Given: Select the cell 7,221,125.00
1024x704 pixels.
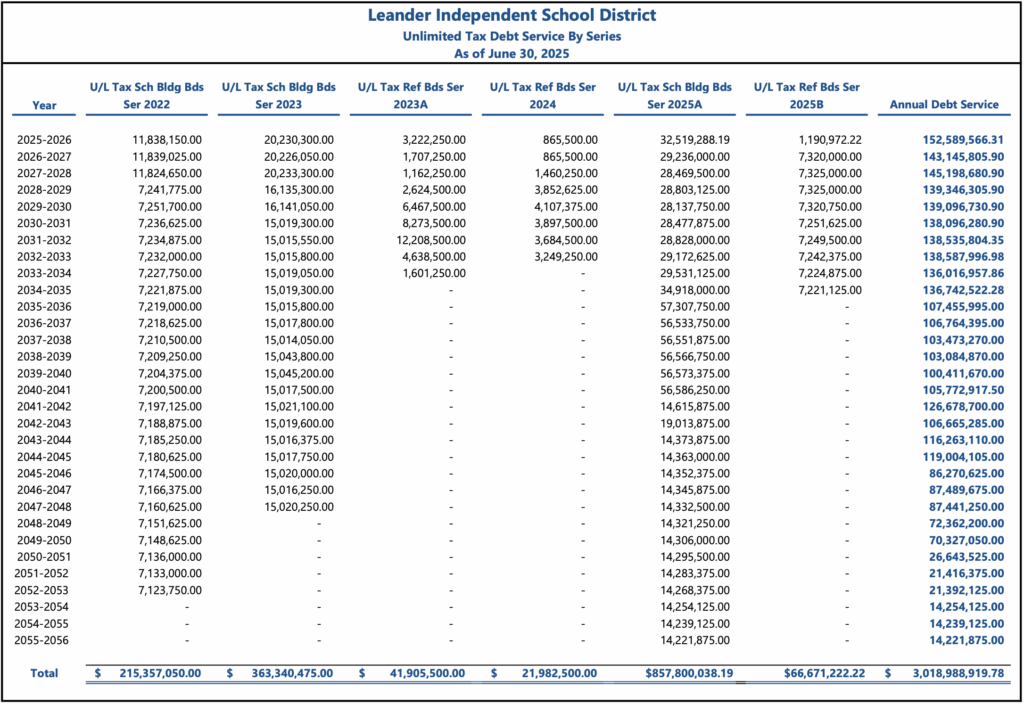Looking at the screenshot, I should pyautogui.click(x=830, y=290).
